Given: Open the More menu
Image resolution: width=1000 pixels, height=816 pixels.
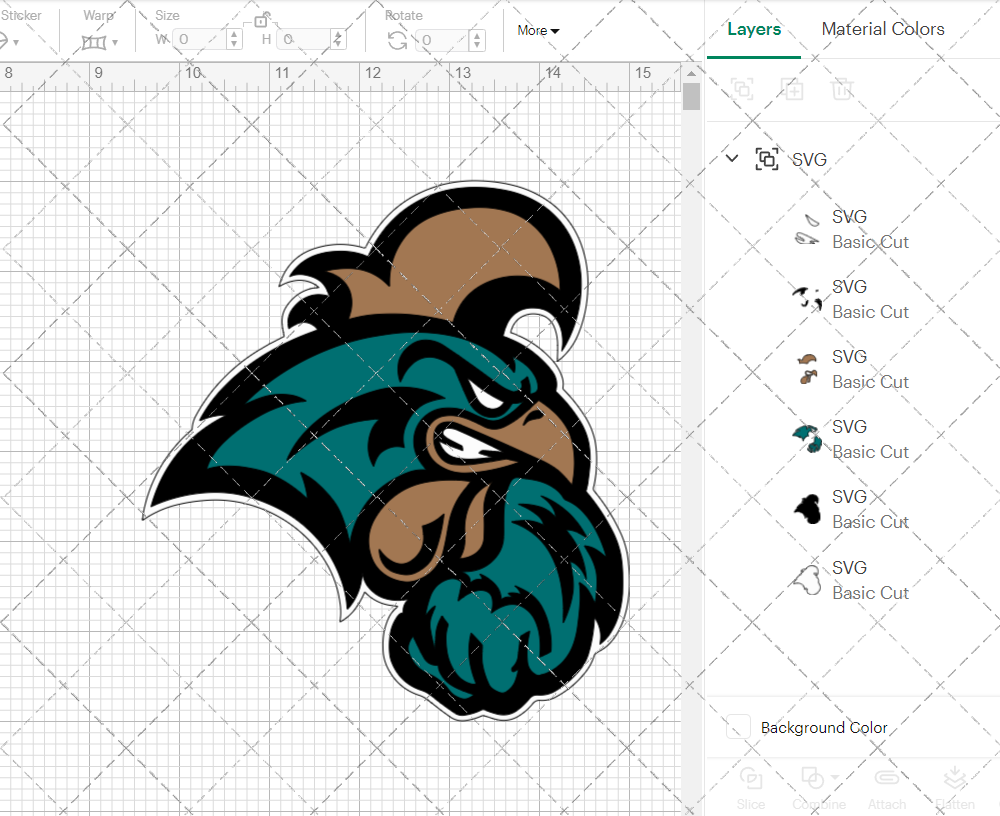Looking at the screenshot, I should [x=537, y=31].
